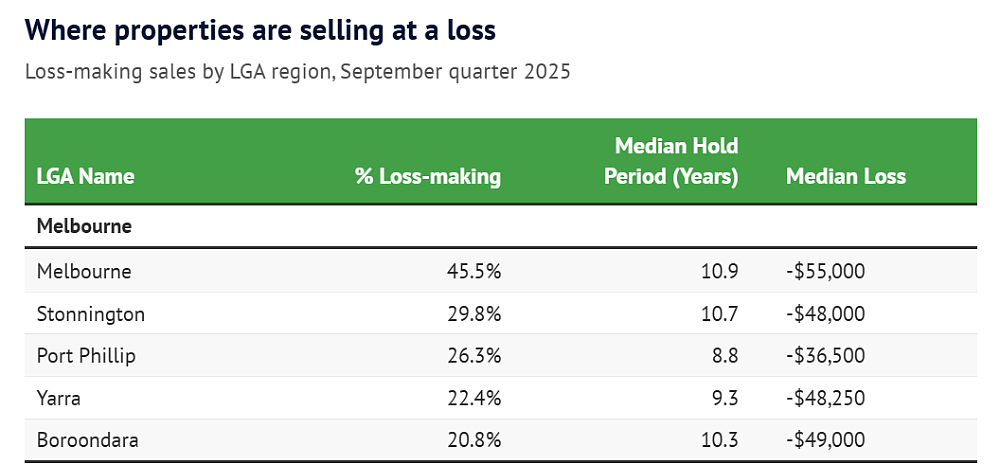Image resolution: width=1000 pixels, height=468 pixels.
Task: Select the 8.8 hold period value
Action: pyautogui.click(x=725, y=355)
